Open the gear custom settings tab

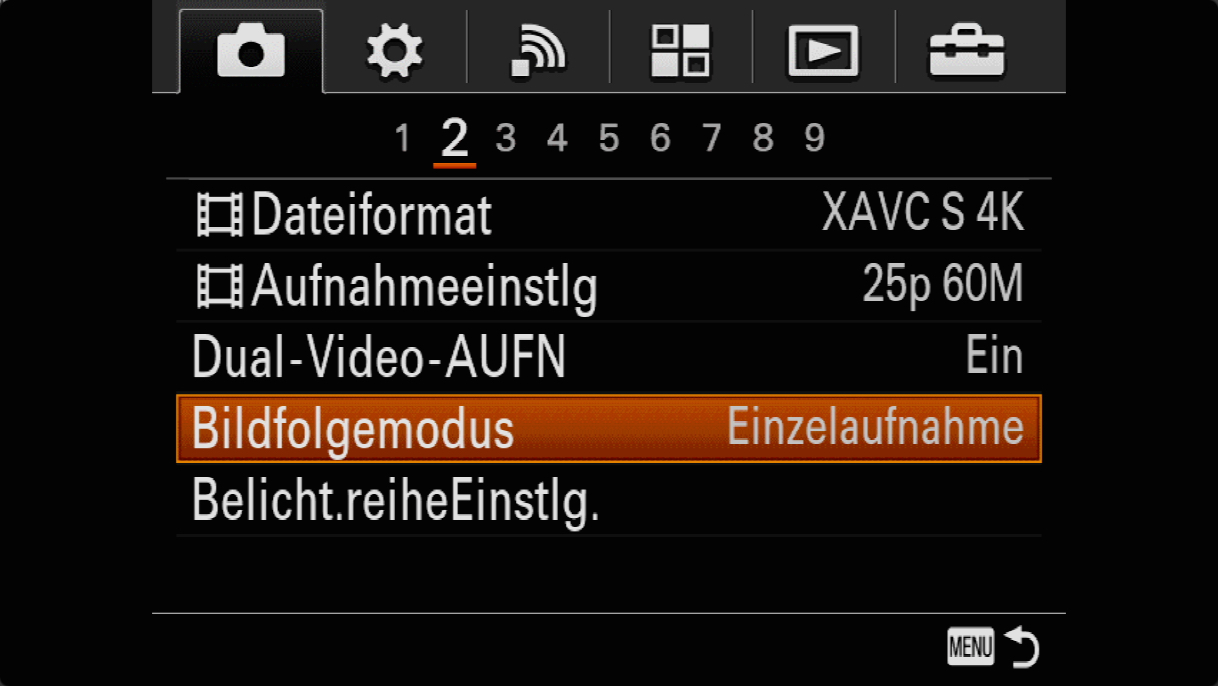pos(394,51)
